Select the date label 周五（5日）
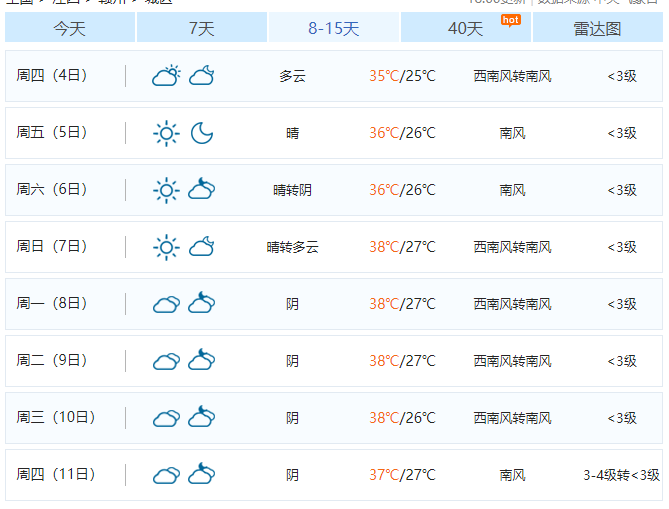The width and height of the screenshot is (669, 509). 52,133
